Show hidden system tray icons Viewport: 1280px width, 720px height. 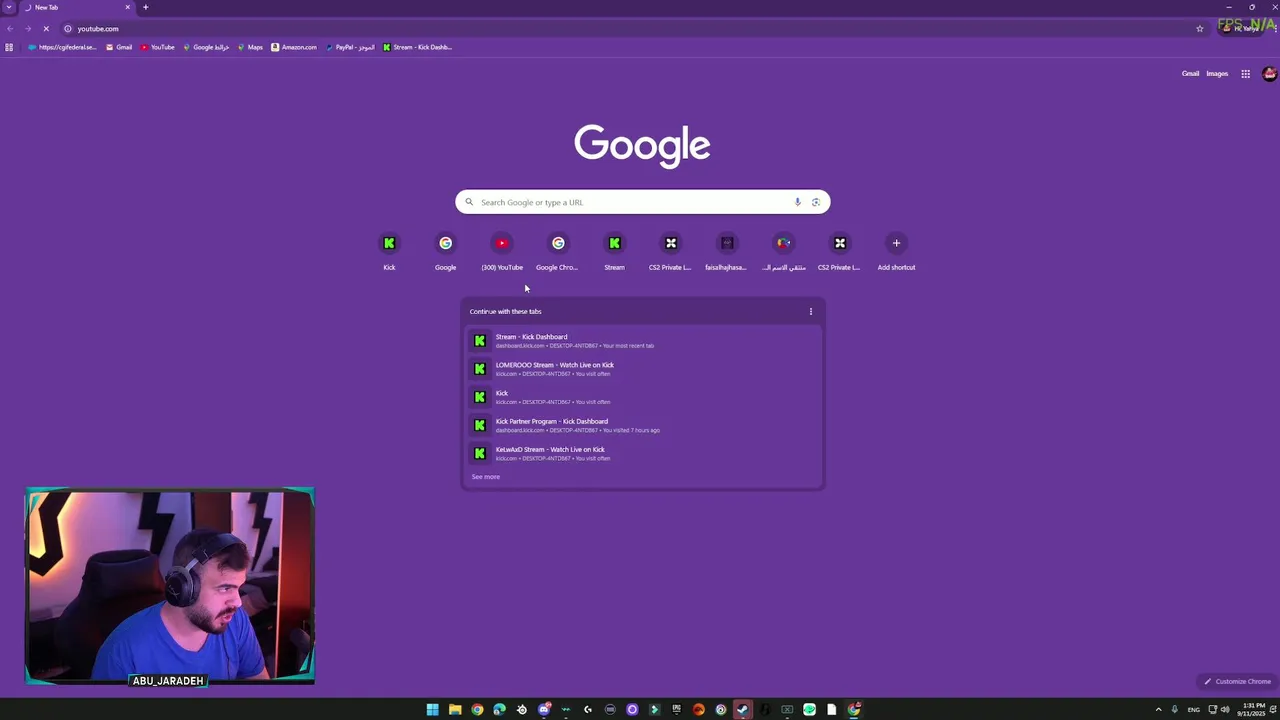tap(1159, 710)
